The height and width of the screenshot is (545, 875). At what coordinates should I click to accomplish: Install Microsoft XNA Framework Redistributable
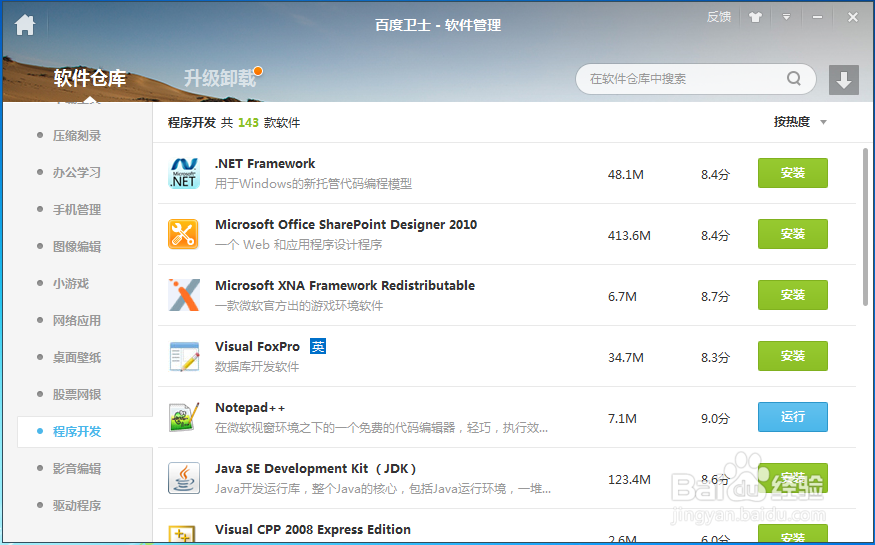(792, 295)
